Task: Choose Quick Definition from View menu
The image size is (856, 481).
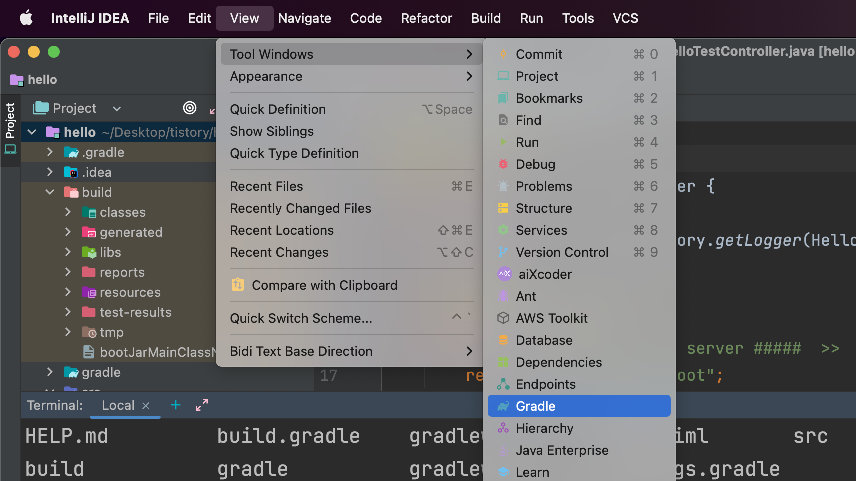Action: [350, 109]
